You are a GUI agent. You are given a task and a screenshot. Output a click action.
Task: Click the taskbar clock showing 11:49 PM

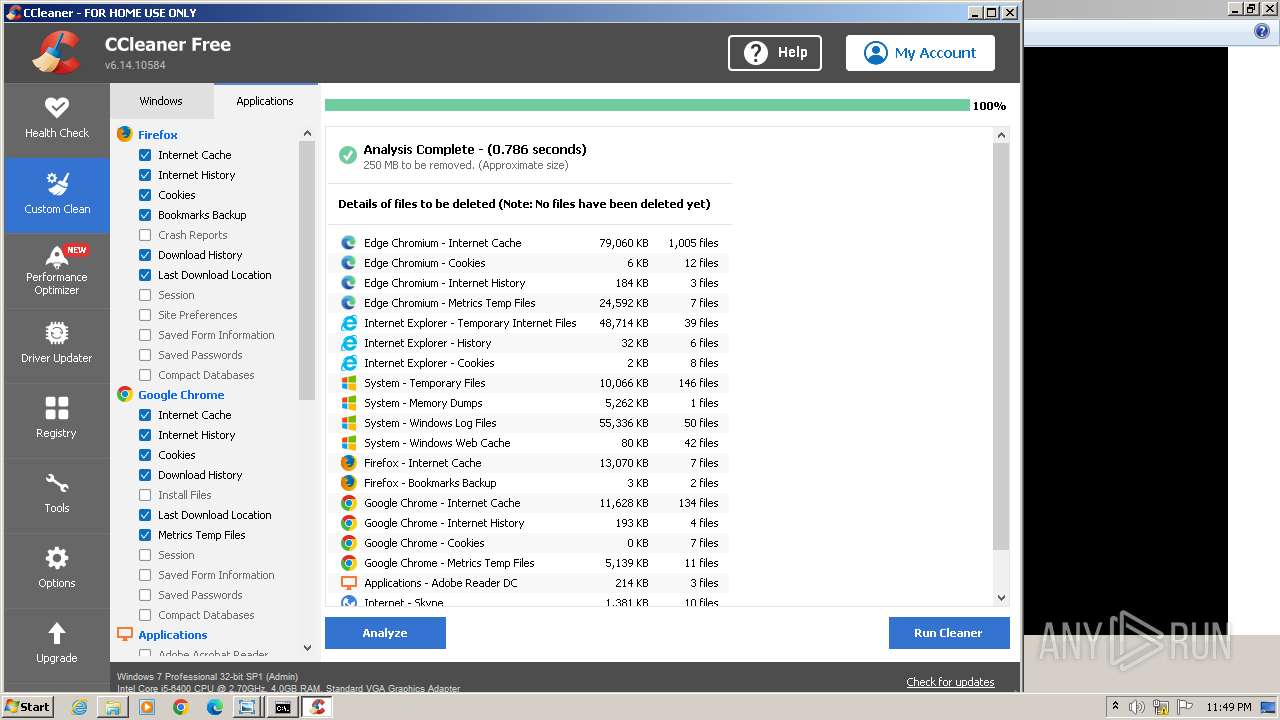[x=1229, y=707]
